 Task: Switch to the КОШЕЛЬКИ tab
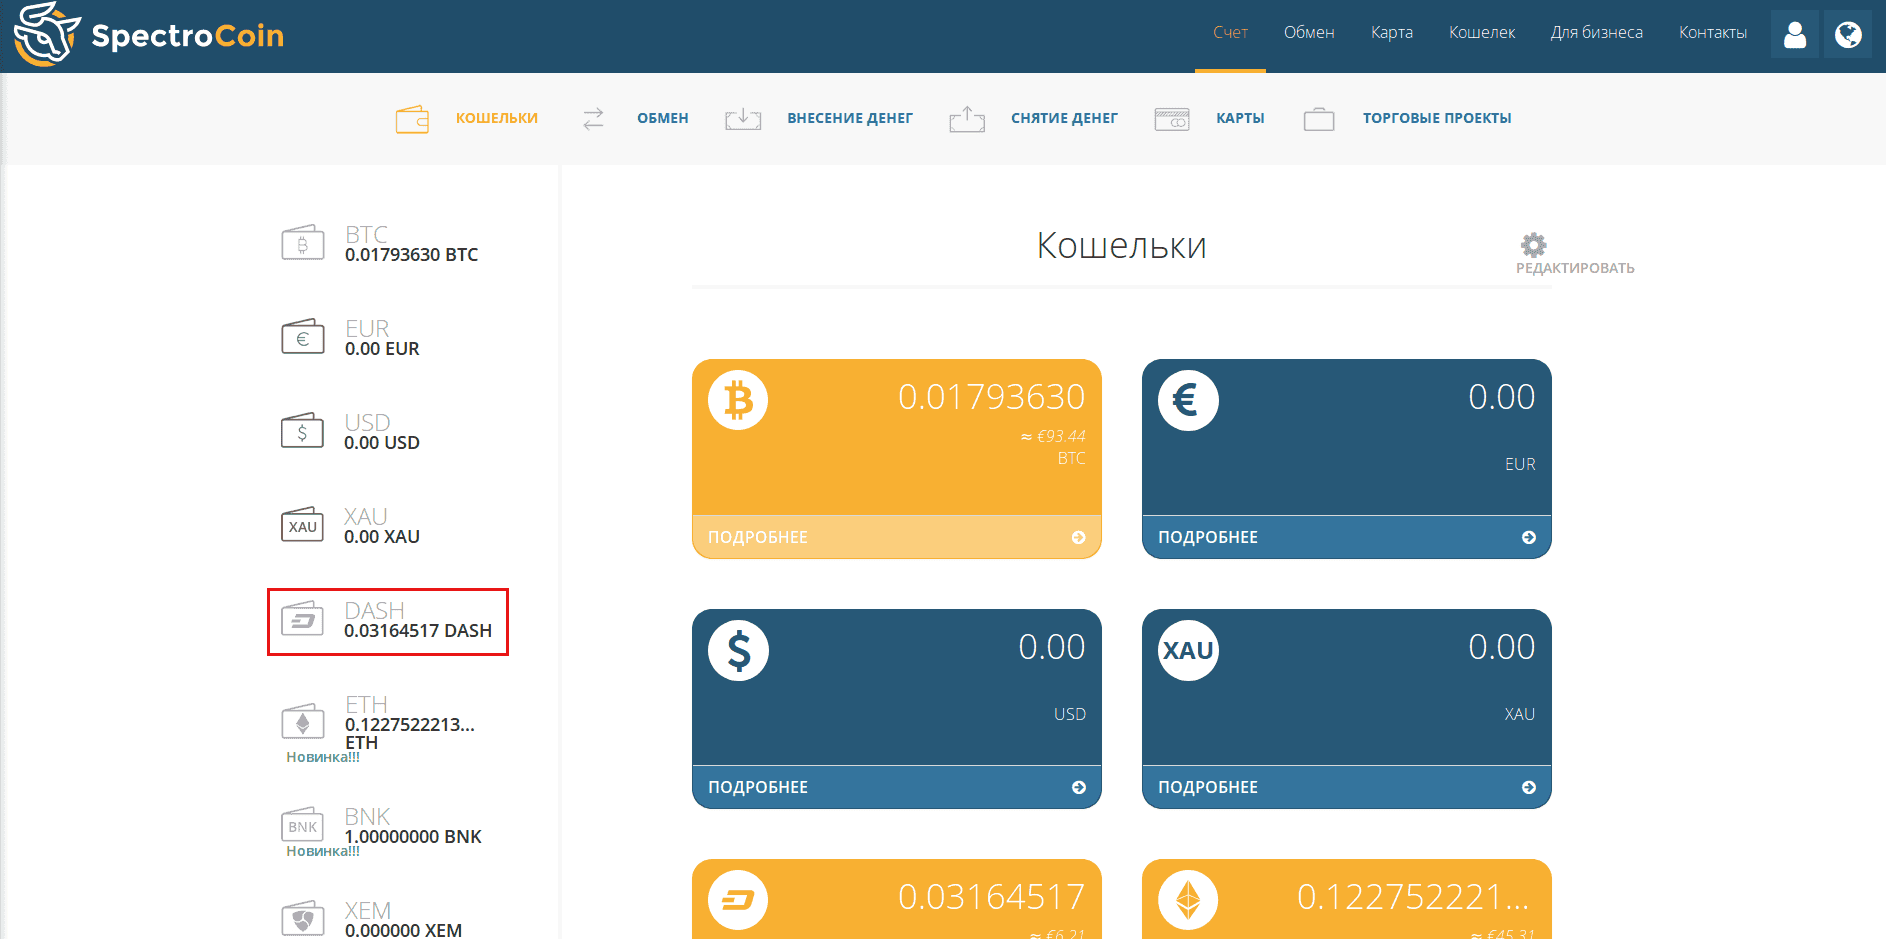(497, 118)
